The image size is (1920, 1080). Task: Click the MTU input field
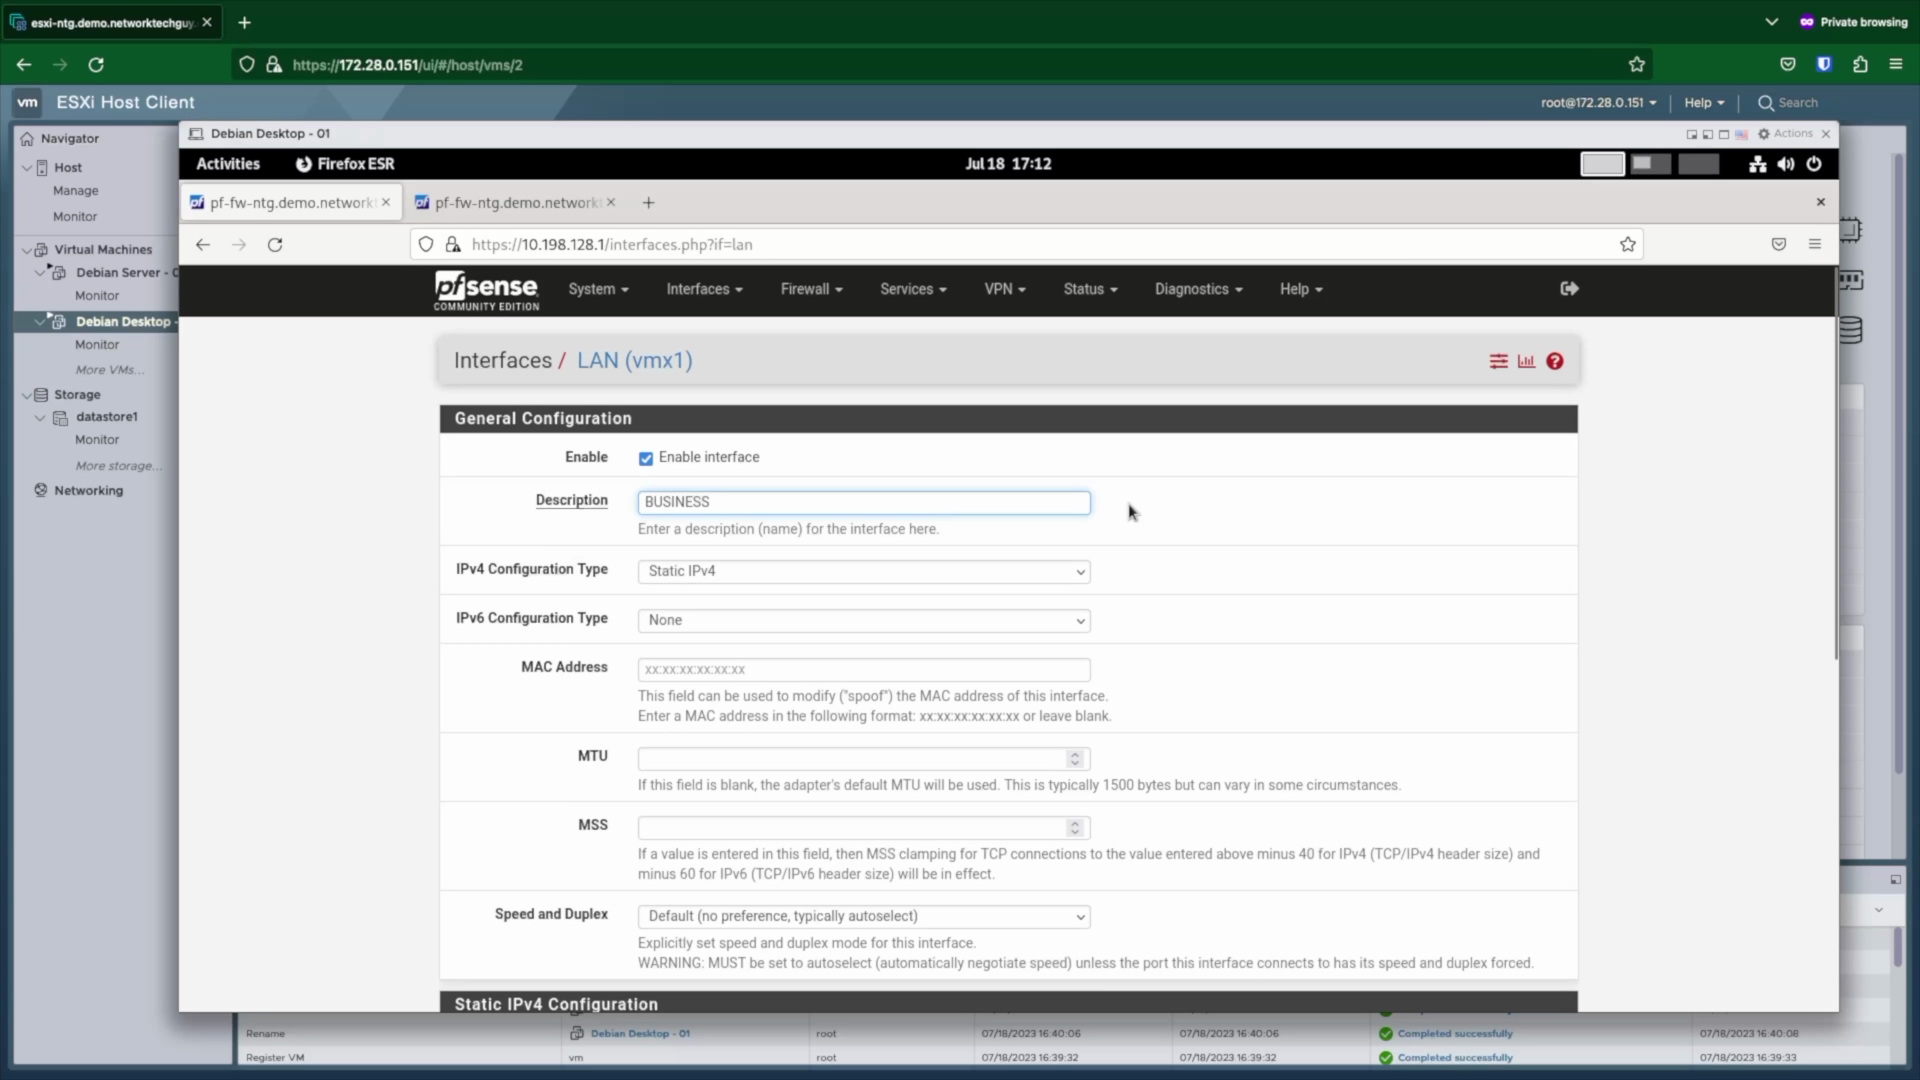pos(864,759)
